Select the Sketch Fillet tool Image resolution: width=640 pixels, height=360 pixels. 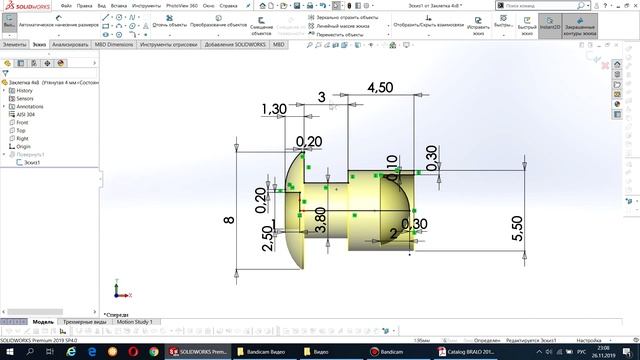[x=132, y=35]
